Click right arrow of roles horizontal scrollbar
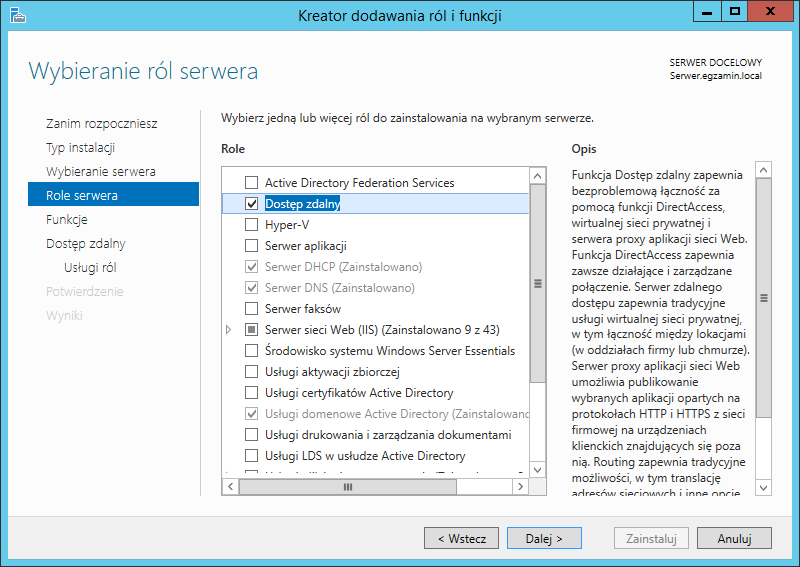Image resolution: width=800 pixels, height=567 pixels. pyautogui.click(x=520, y=486)
